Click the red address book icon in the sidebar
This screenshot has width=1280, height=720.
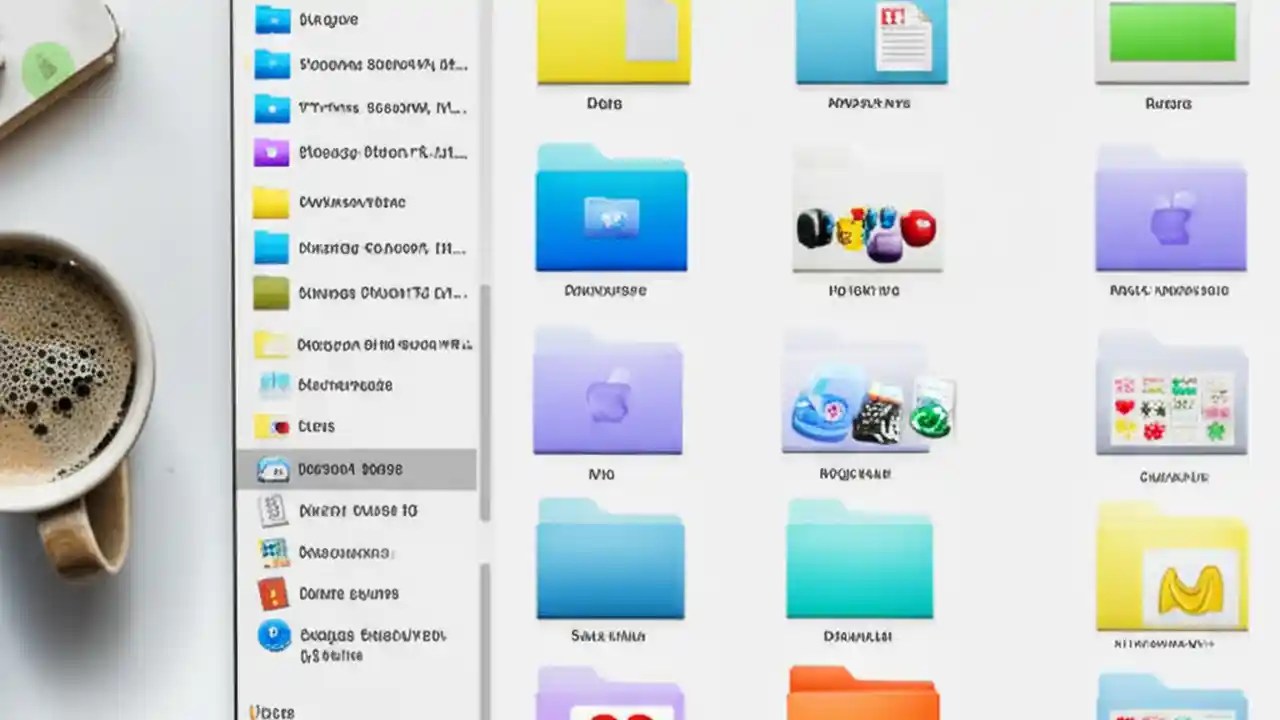272,593
